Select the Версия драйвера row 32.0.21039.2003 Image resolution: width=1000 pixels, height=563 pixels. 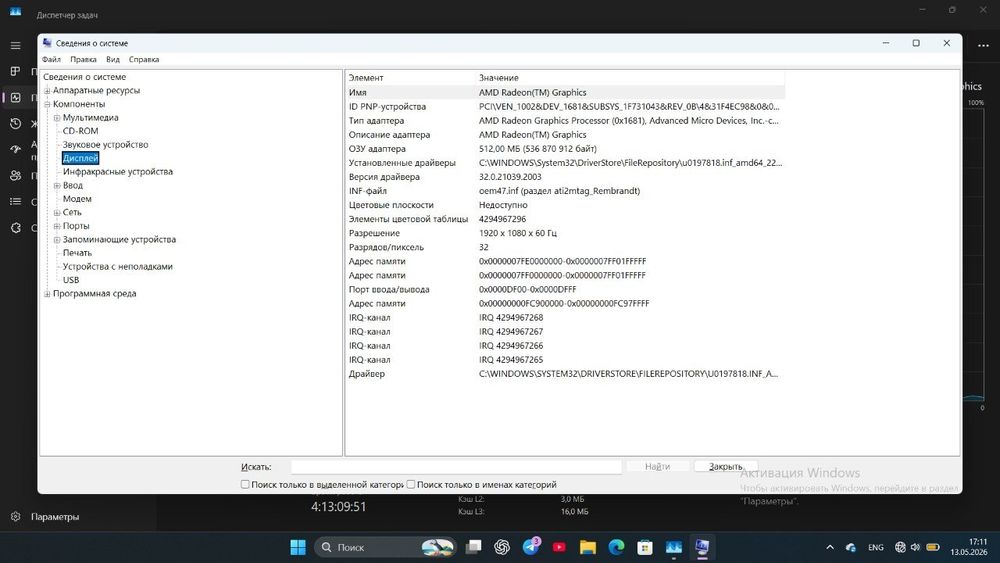(566, 177)
